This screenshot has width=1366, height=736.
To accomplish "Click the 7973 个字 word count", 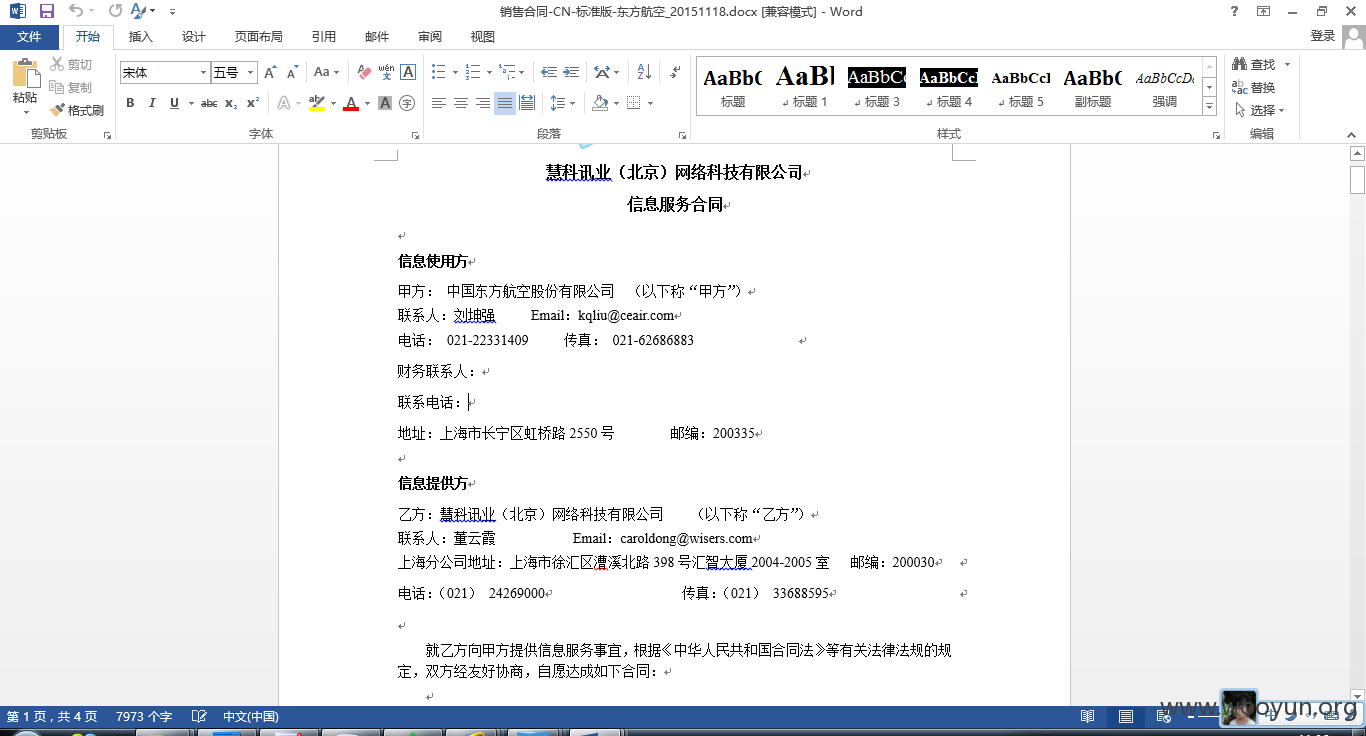I will (x=144, y=716).
